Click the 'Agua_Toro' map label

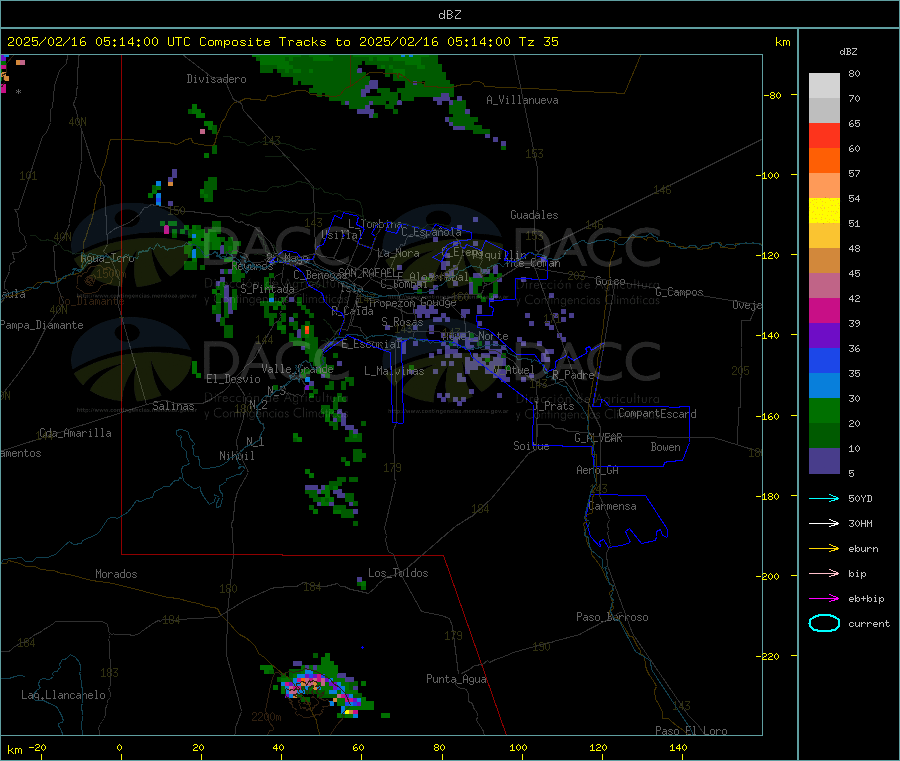[107, 258]
